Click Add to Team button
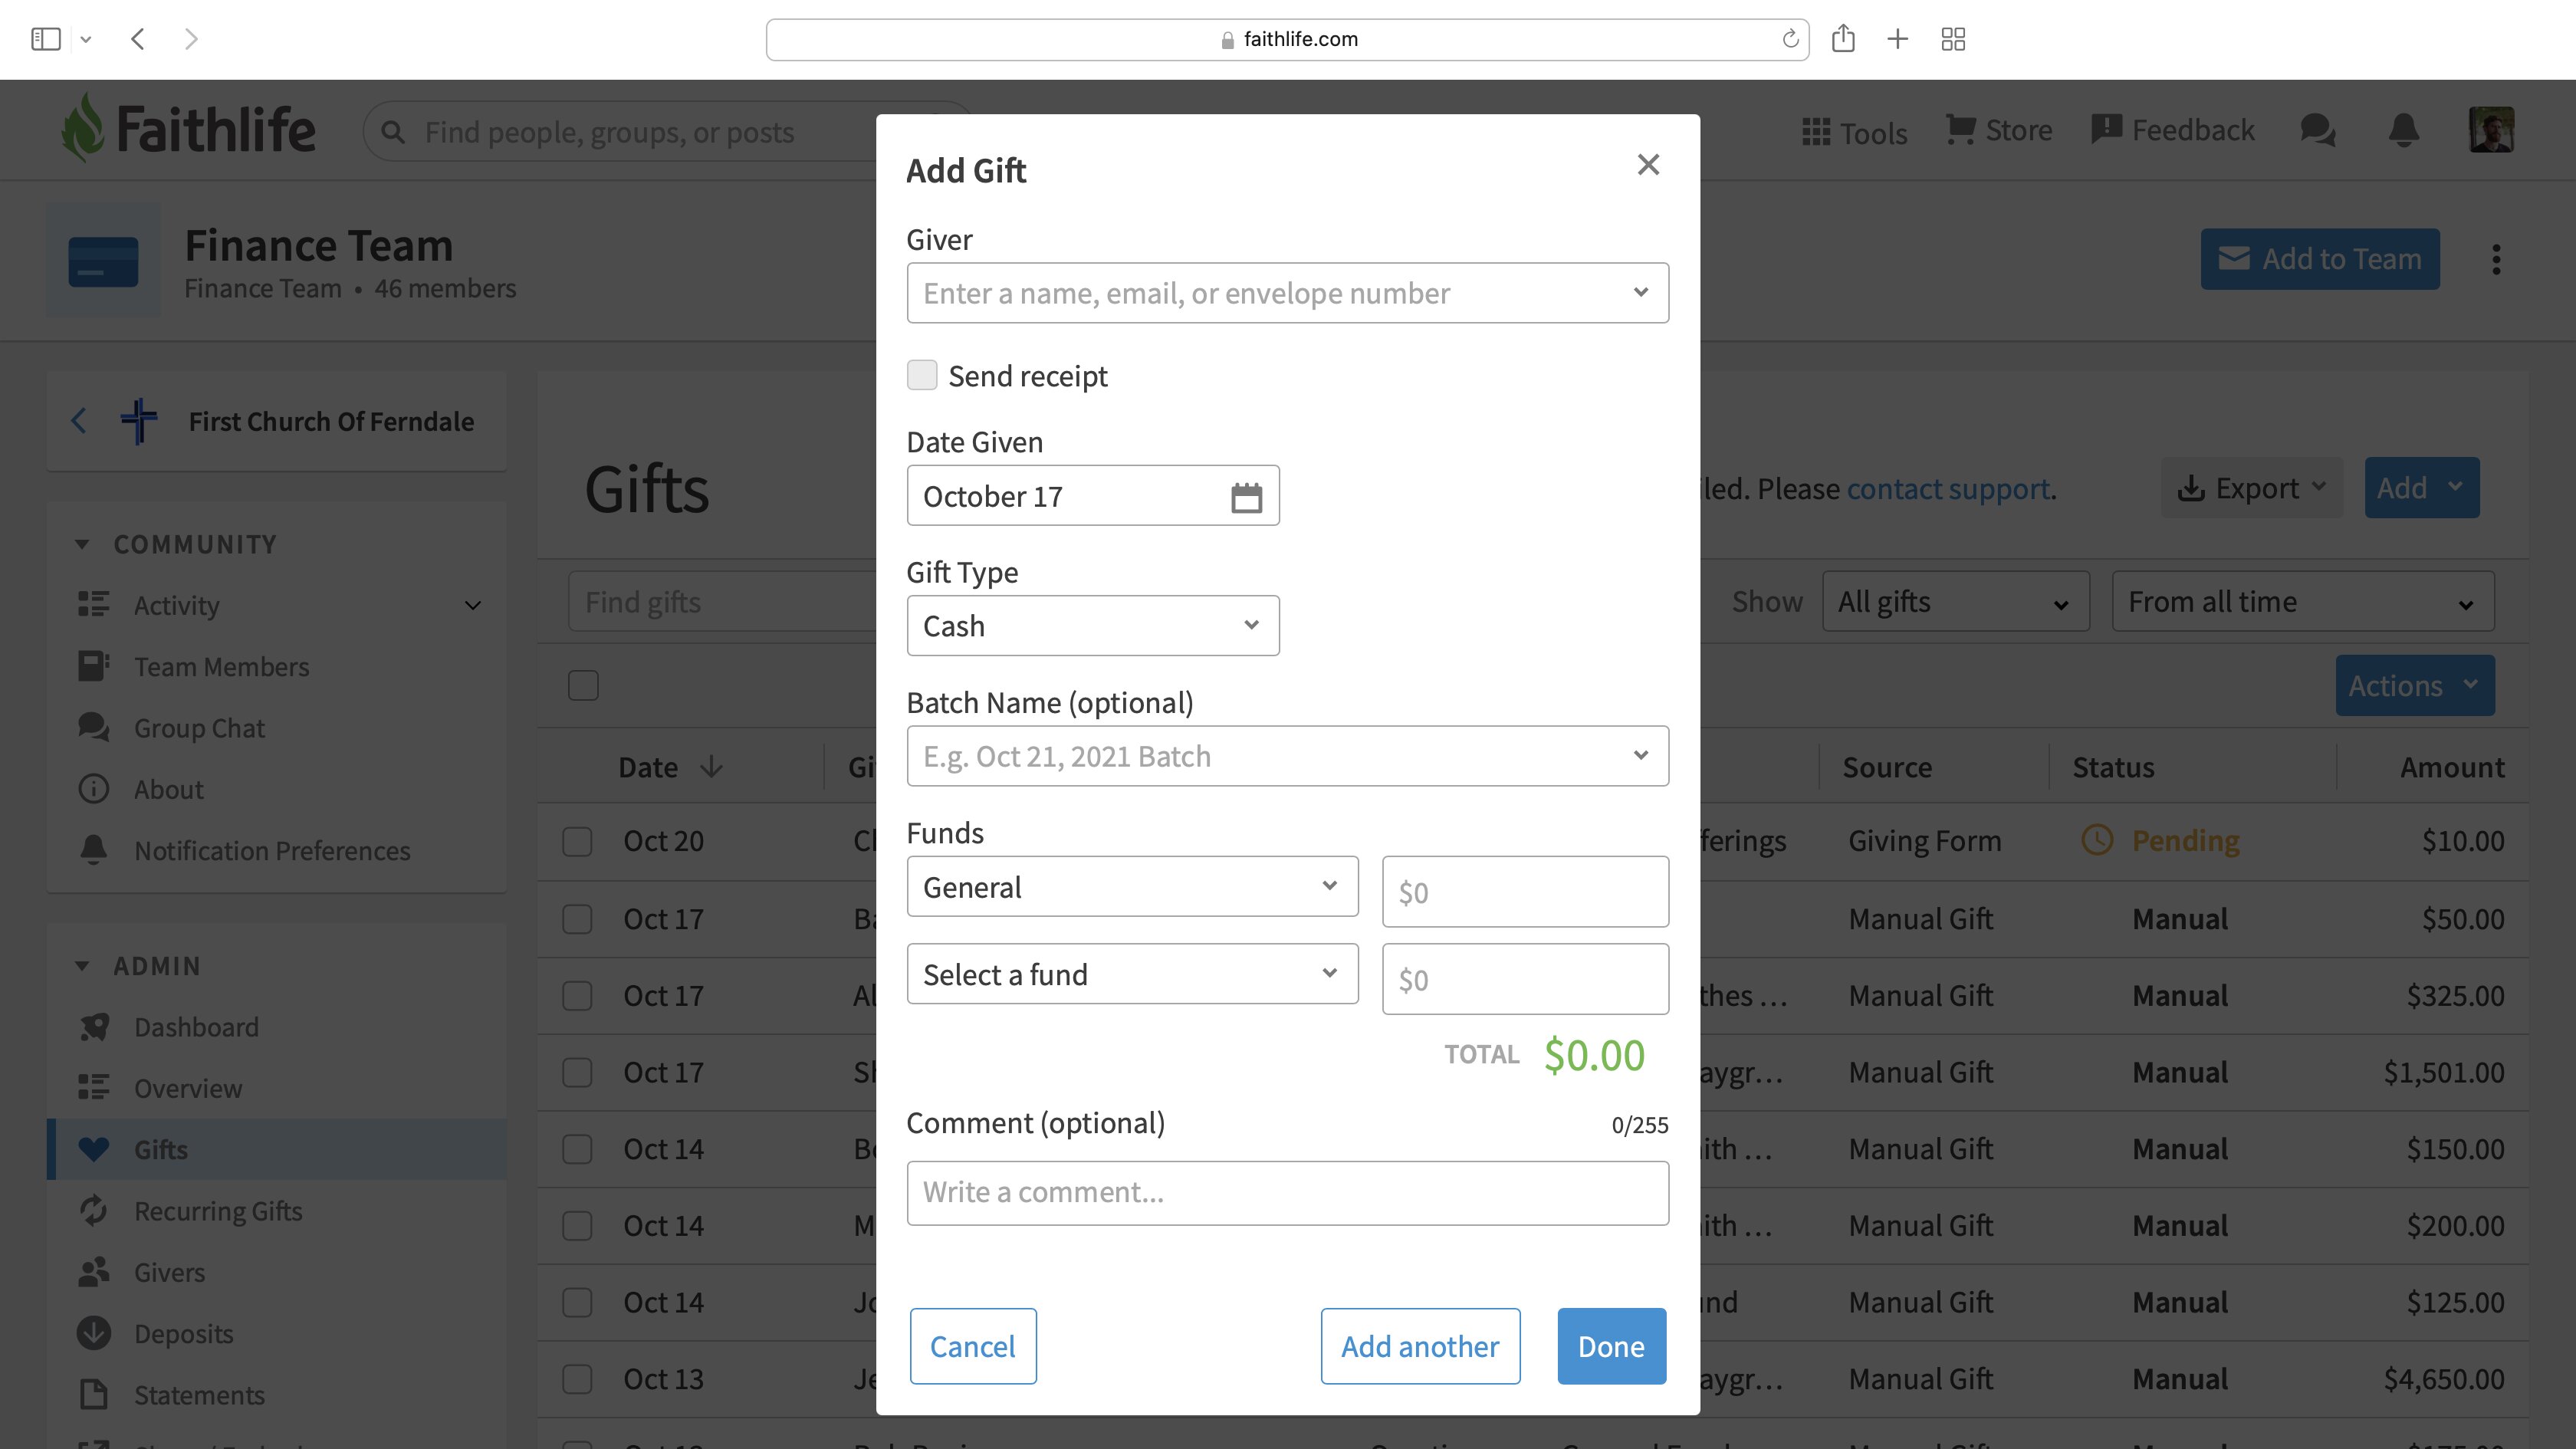Viewport: 2576px width, 1449px height. click(x=2320, y=259)
